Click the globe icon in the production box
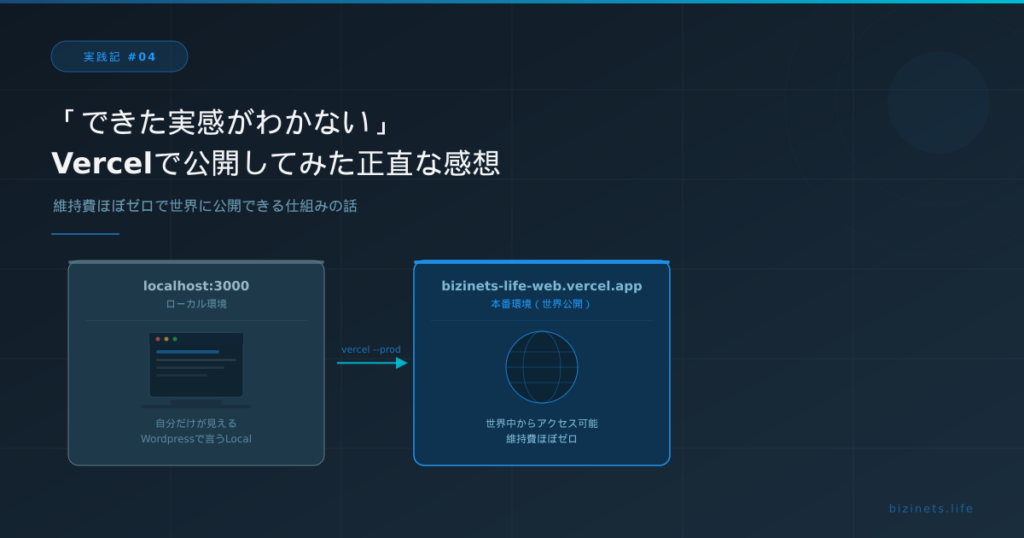Viewport: 1024px width, 538px height. [x=541, y=367]
